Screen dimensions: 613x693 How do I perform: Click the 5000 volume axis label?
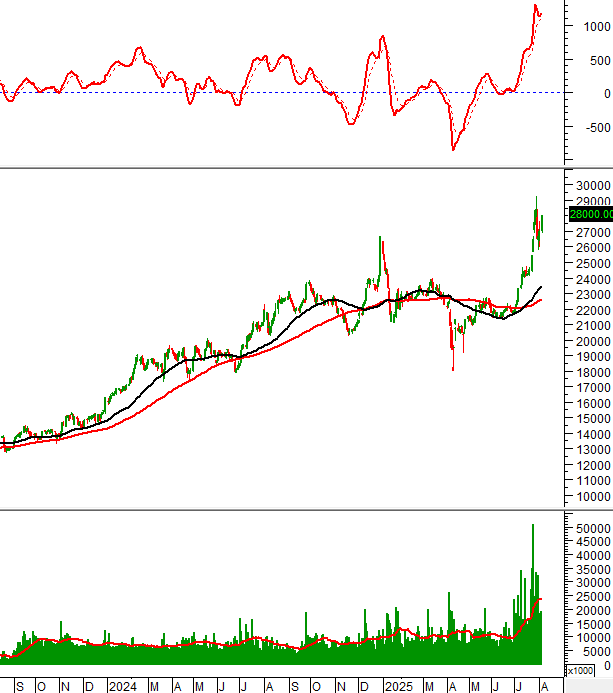click(x=597, y=652)
